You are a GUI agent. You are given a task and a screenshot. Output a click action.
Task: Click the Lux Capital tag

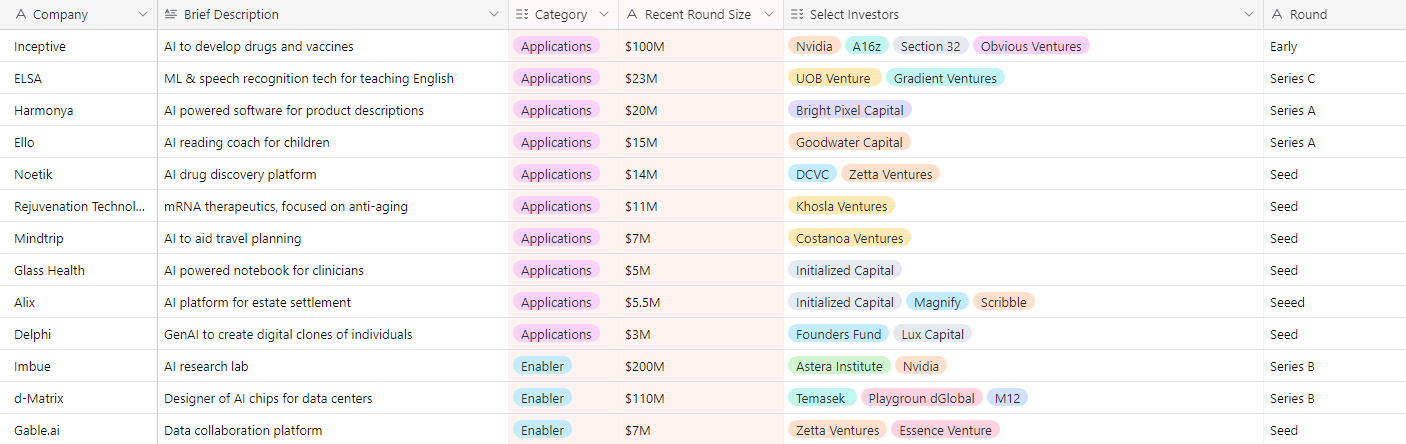932,334
